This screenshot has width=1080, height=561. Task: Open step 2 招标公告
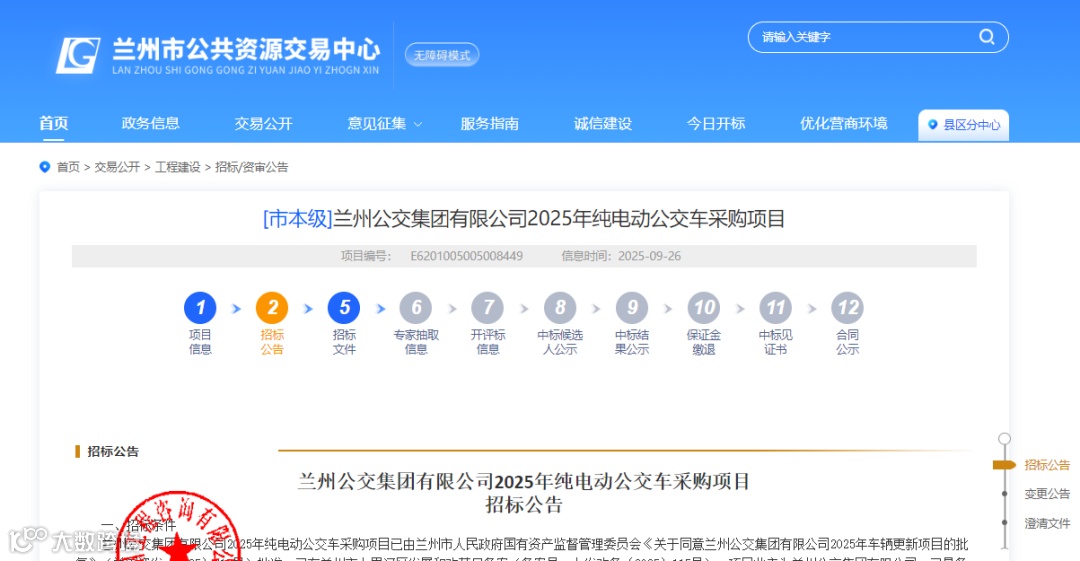point(272,323)
